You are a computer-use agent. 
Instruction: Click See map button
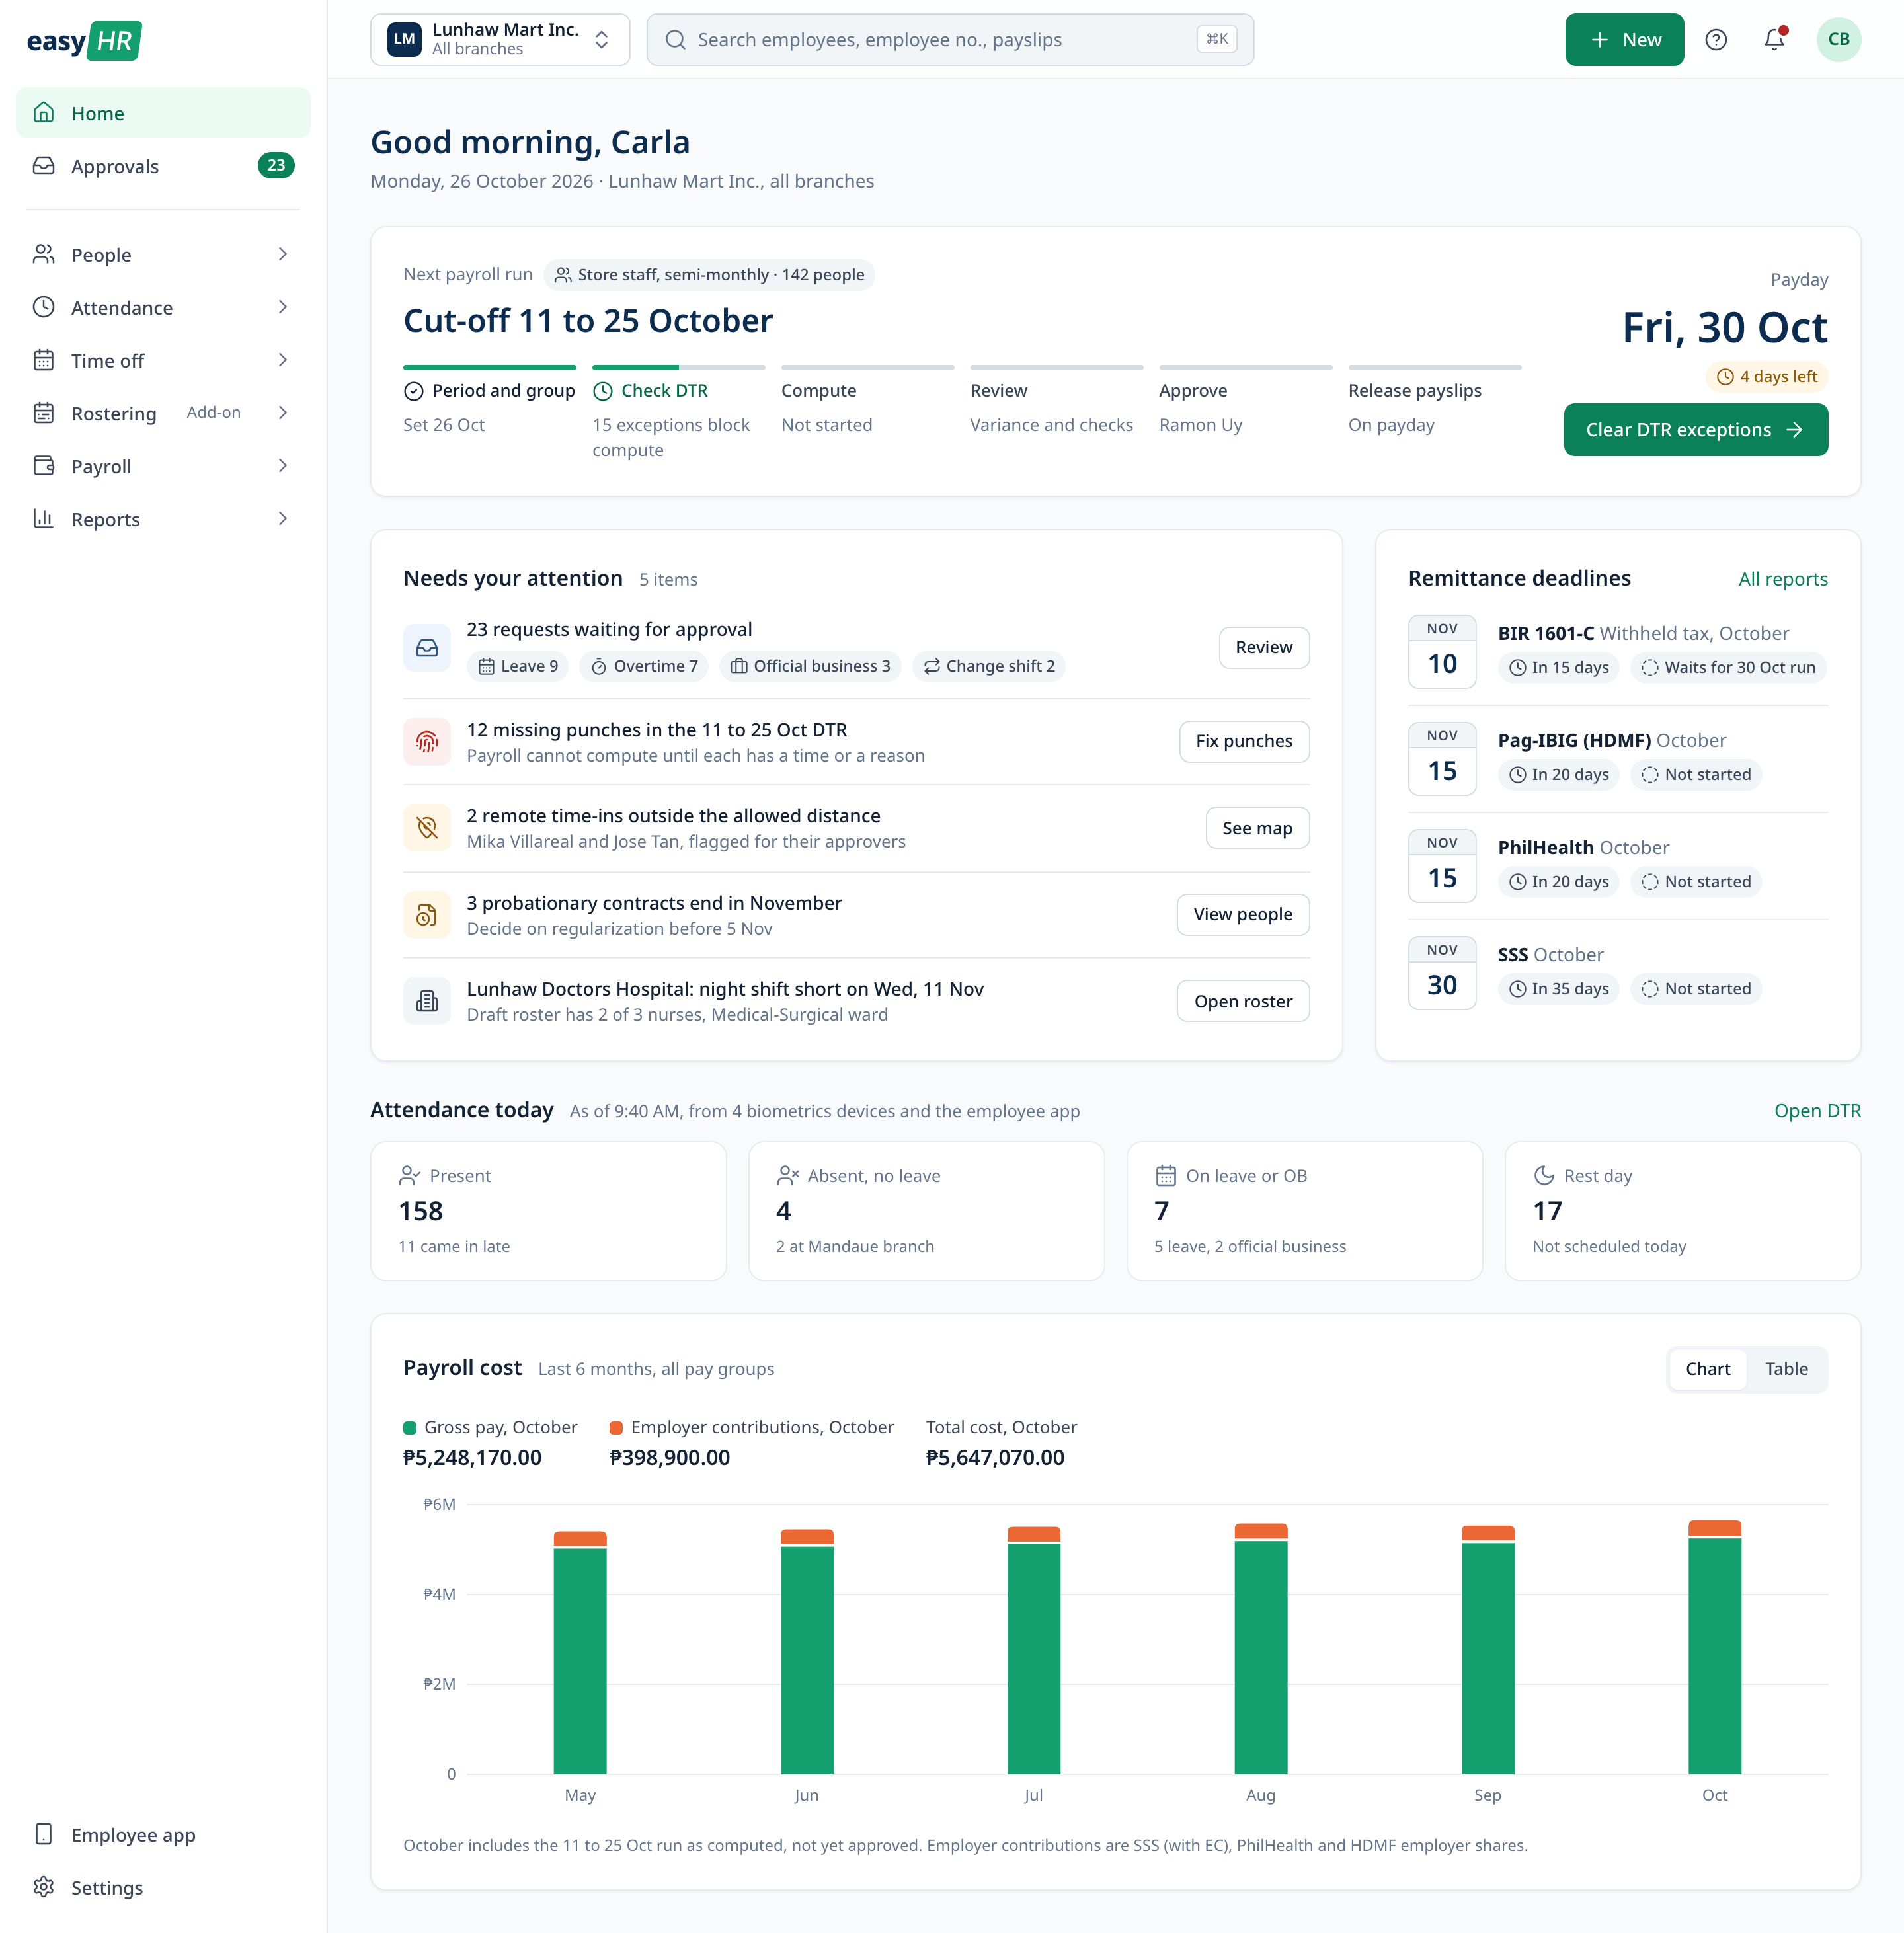pos(1257,828)
